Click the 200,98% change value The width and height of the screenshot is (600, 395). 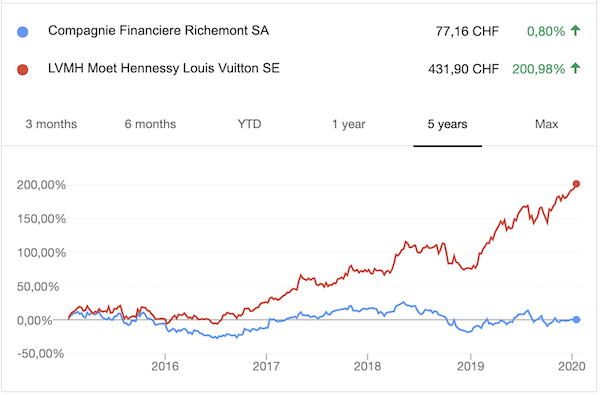point(539,69)
